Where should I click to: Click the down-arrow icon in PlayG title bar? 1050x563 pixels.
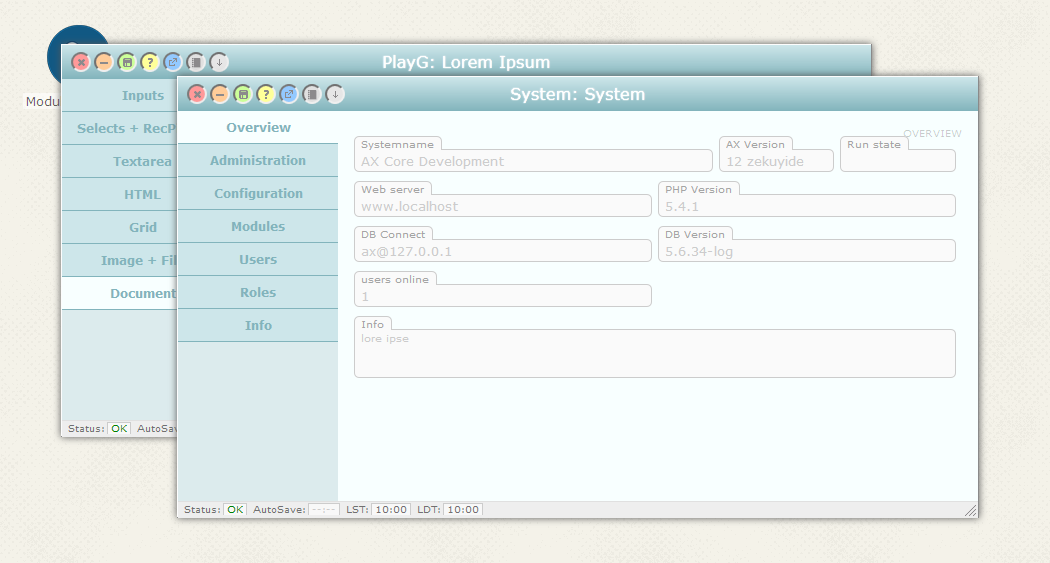point(219,62)
